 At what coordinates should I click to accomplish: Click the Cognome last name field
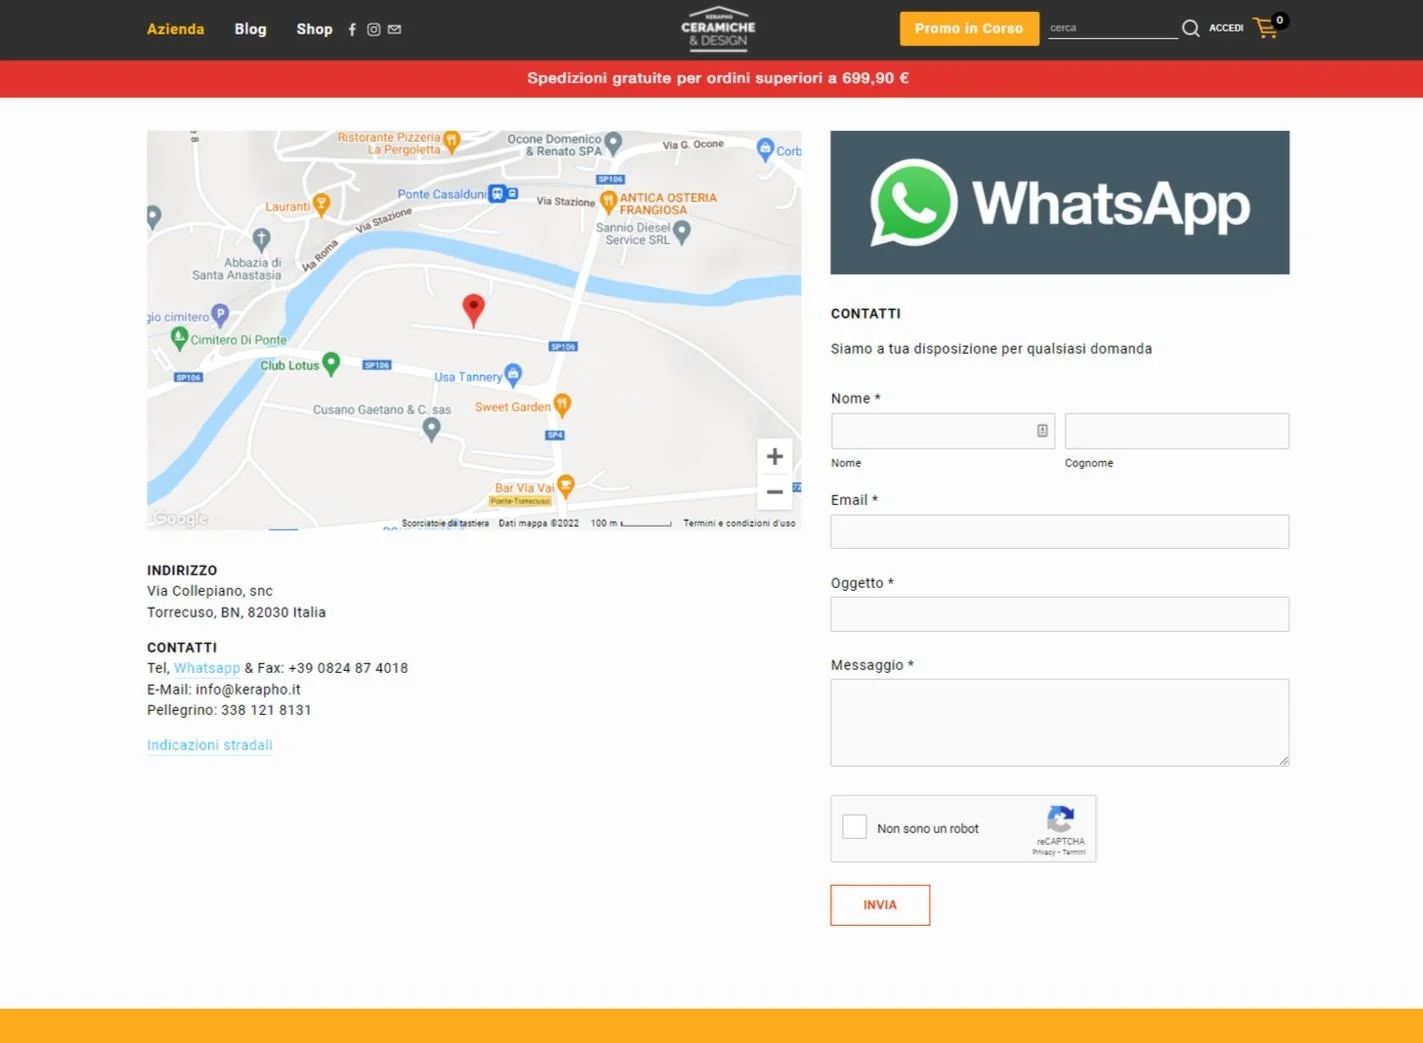coord(1177,431)
